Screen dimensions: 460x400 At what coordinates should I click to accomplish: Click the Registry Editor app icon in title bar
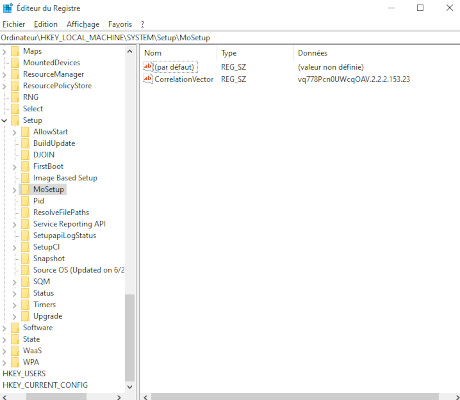pyautogui.click(x=8, y=8)
